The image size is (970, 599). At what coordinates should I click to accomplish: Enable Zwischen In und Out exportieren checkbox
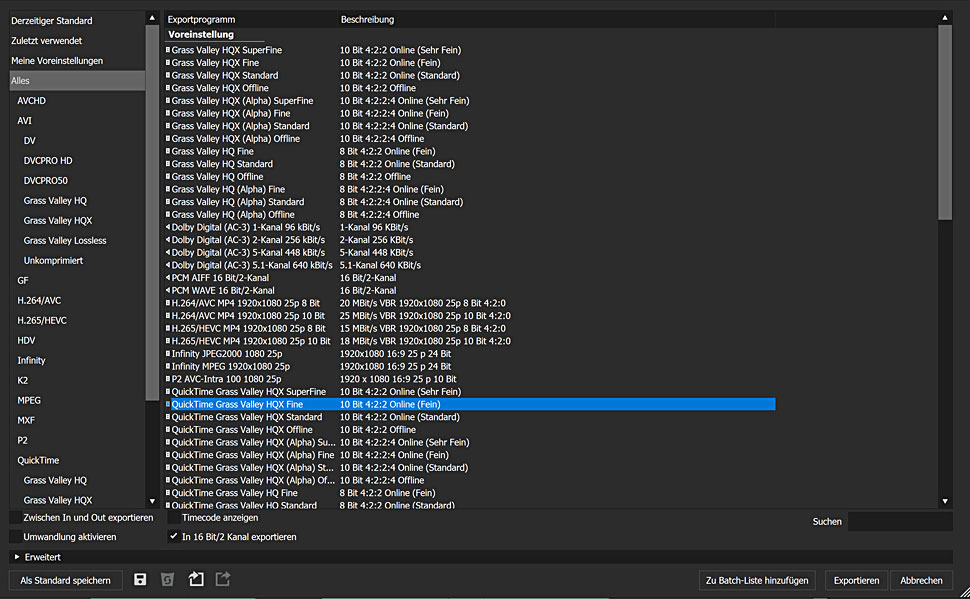15,517
